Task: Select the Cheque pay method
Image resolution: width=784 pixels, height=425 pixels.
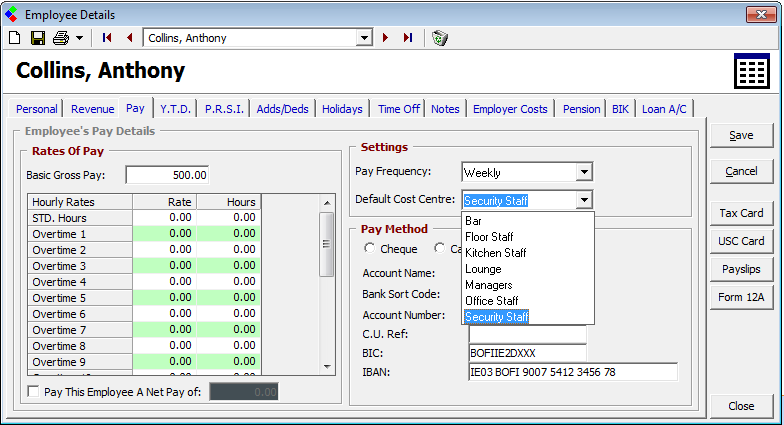Action: tap(370, 249)
